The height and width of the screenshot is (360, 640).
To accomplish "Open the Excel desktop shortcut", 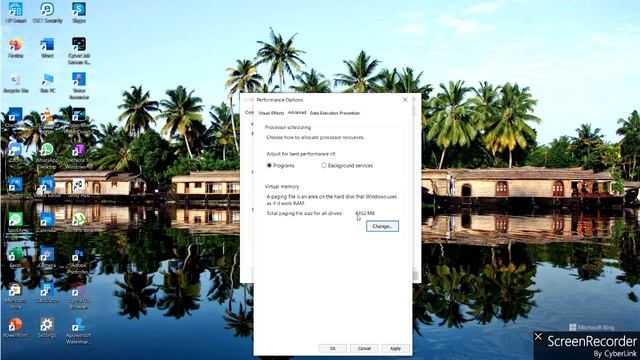I will click(16, 258).
